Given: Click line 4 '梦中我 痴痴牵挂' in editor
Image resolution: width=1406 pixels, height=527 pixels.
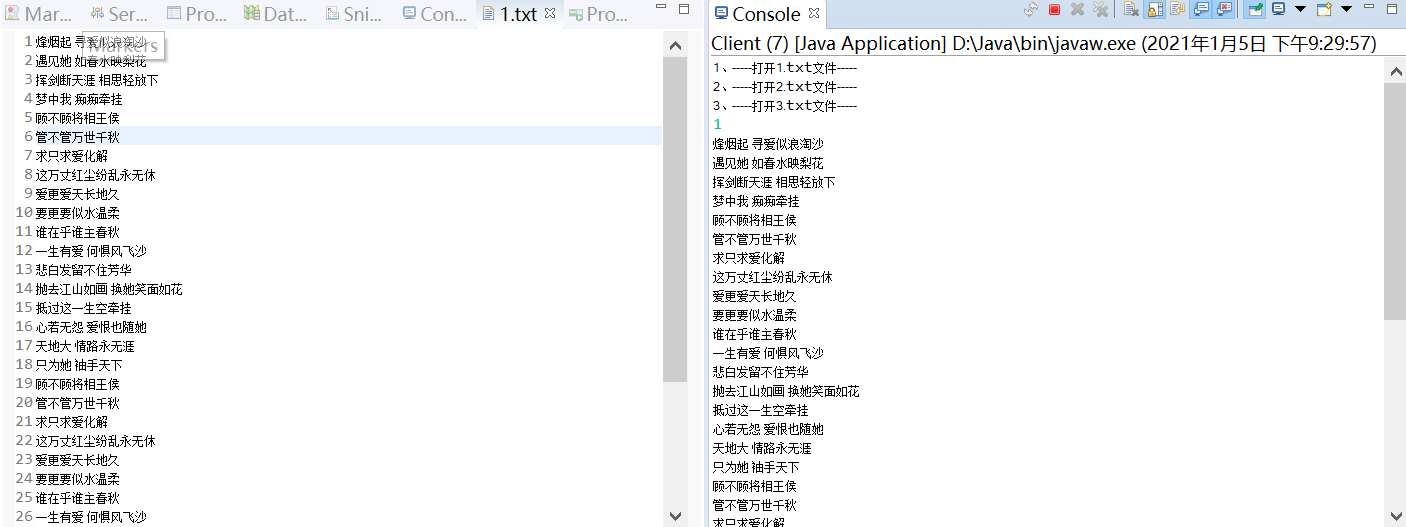Looking at the screenshot, I should pyautogui.click(x=79, y=99).
